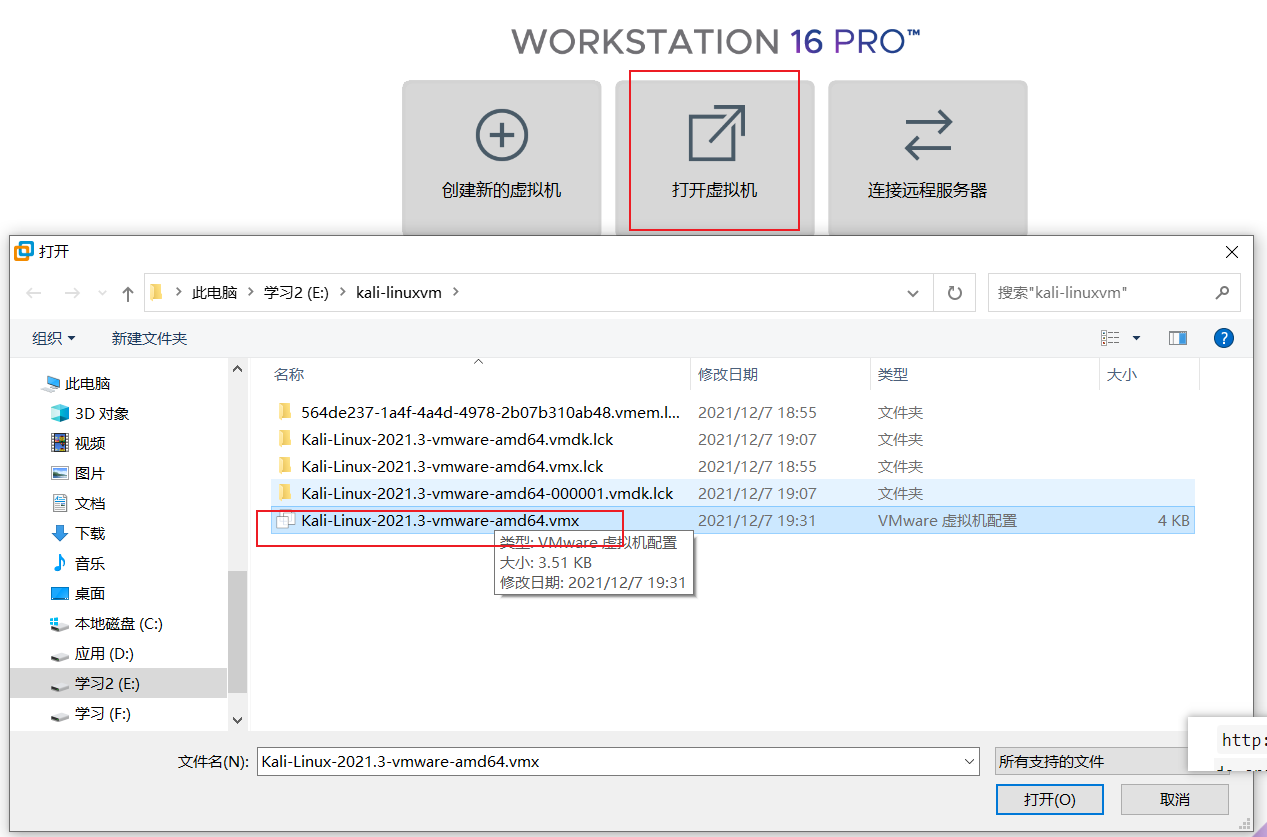Expand the chevron after kali-linuxvm breadcrumb

pyautogui.click(x=456, y=293)
